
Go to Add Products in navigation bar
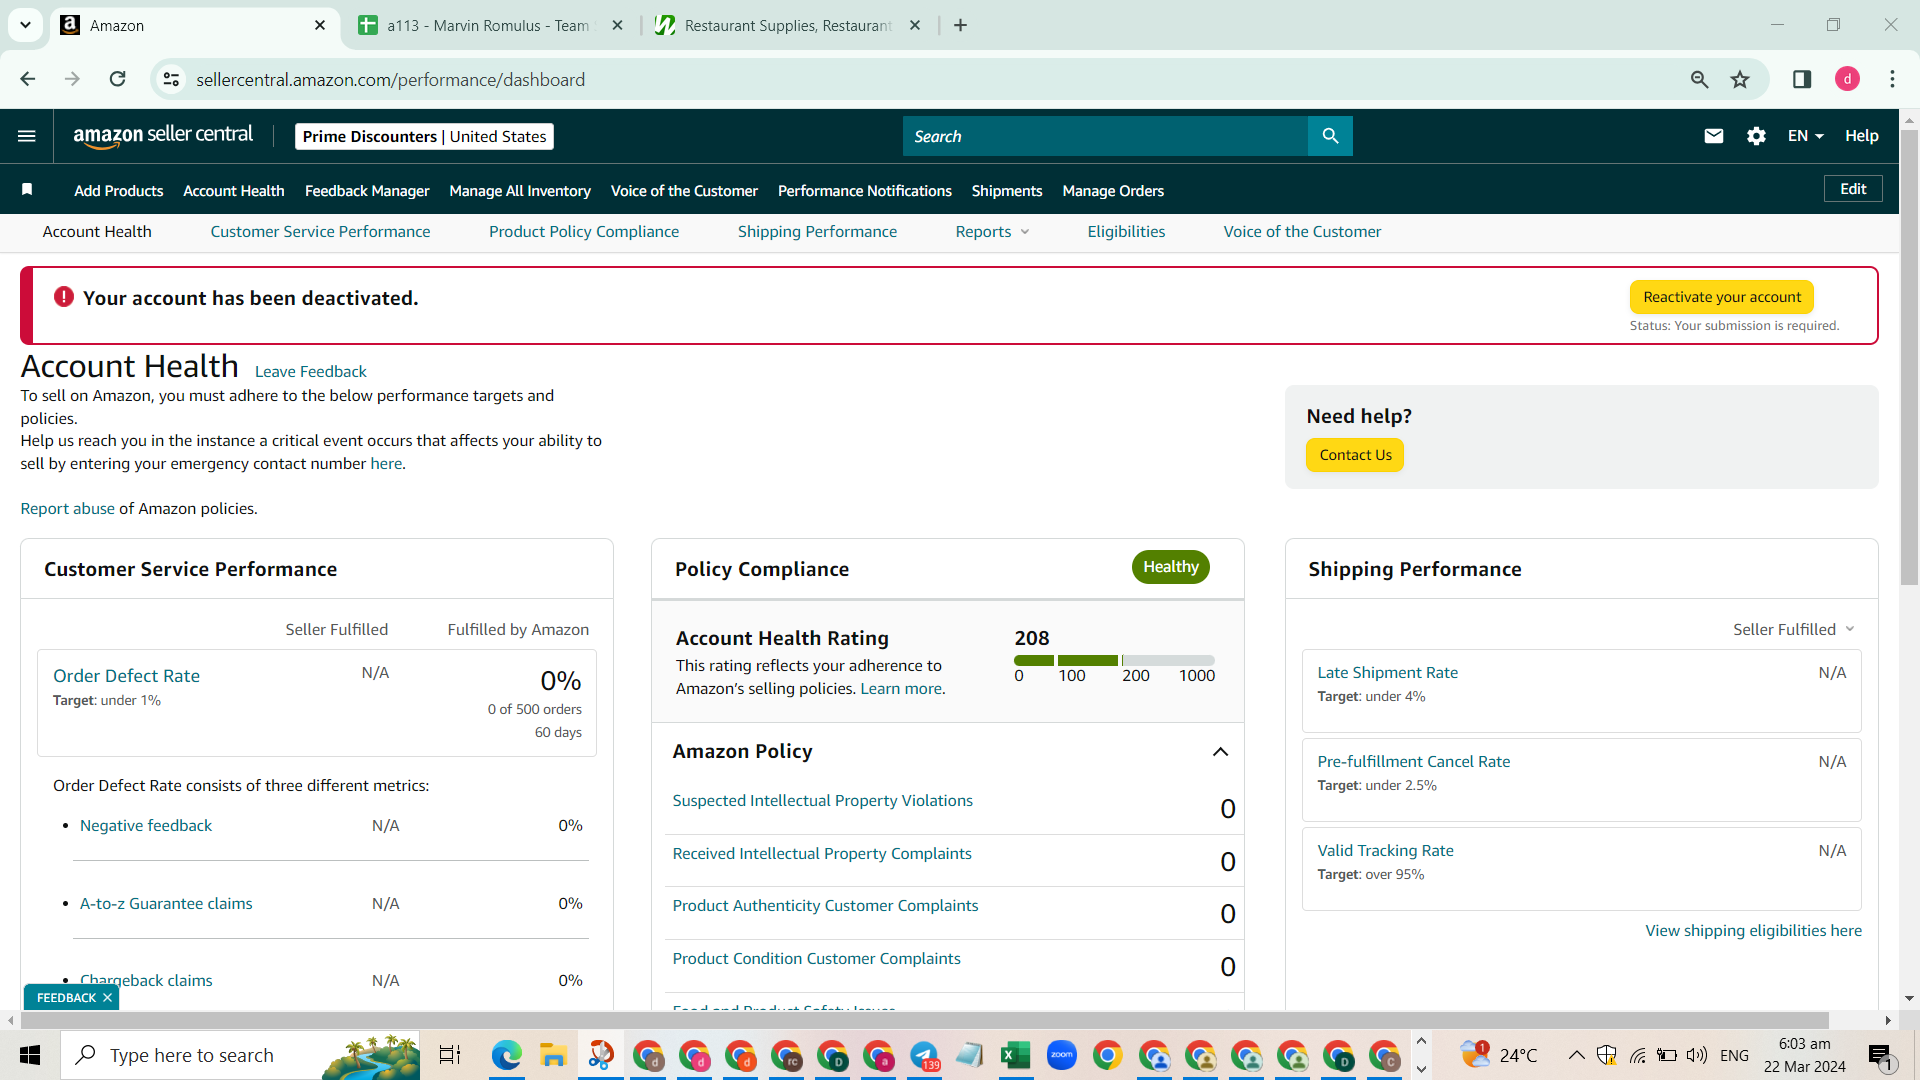(x=118, y=191)
